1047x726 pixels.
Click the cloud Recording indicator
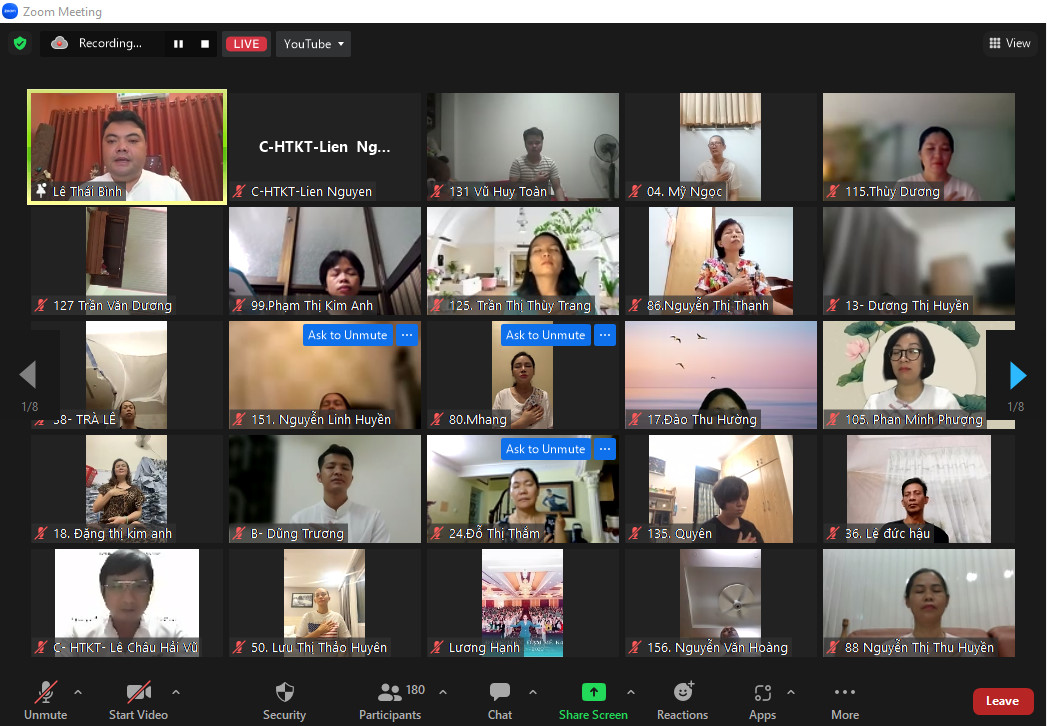click(97, 43)
